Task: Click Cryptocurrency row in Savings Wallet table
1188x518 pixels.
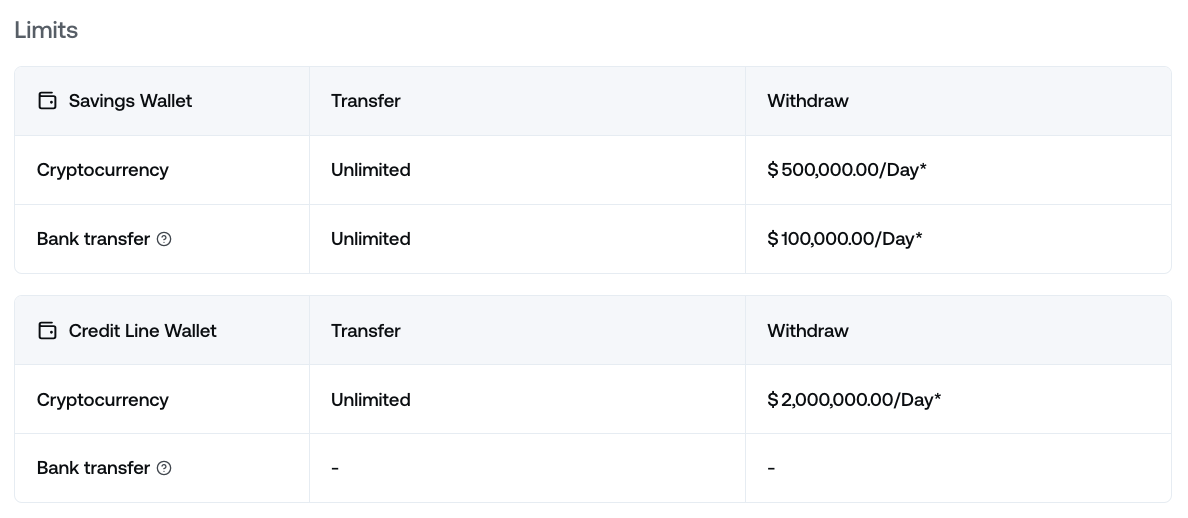Action: click(x=103, y=170)
